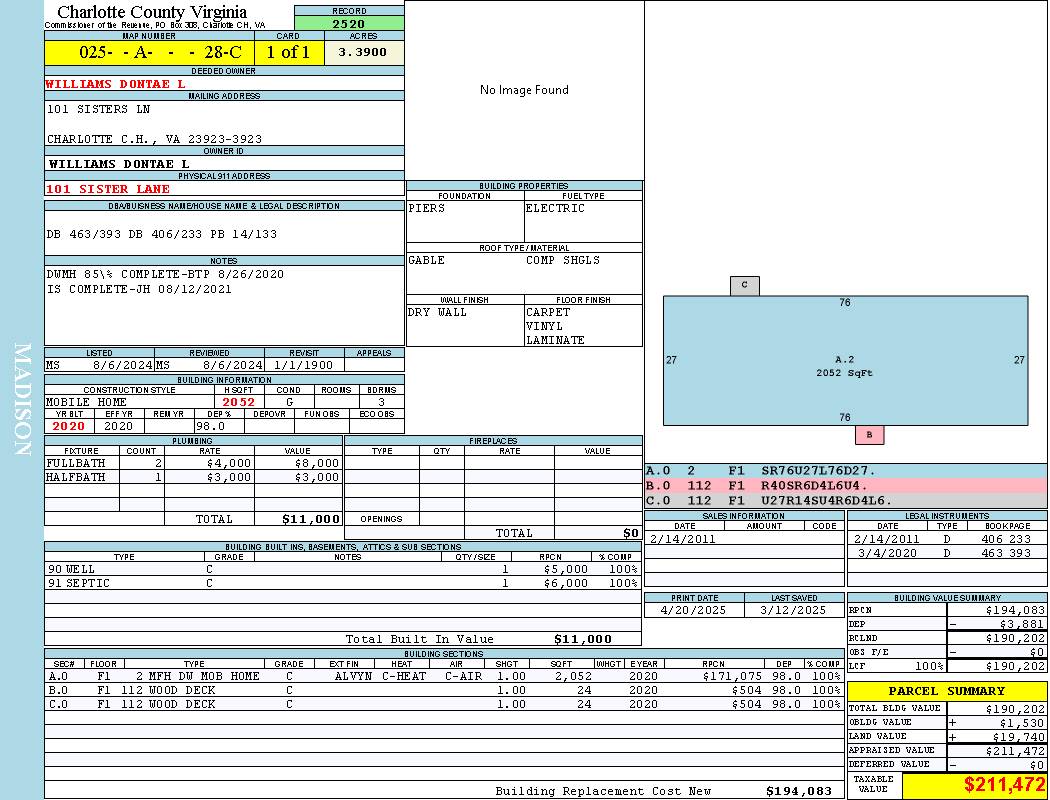Click the A.0 SR76U27L76D27 sketch legend row
The width and height of the screenshot is (1050, 800).
pos(845,470)
